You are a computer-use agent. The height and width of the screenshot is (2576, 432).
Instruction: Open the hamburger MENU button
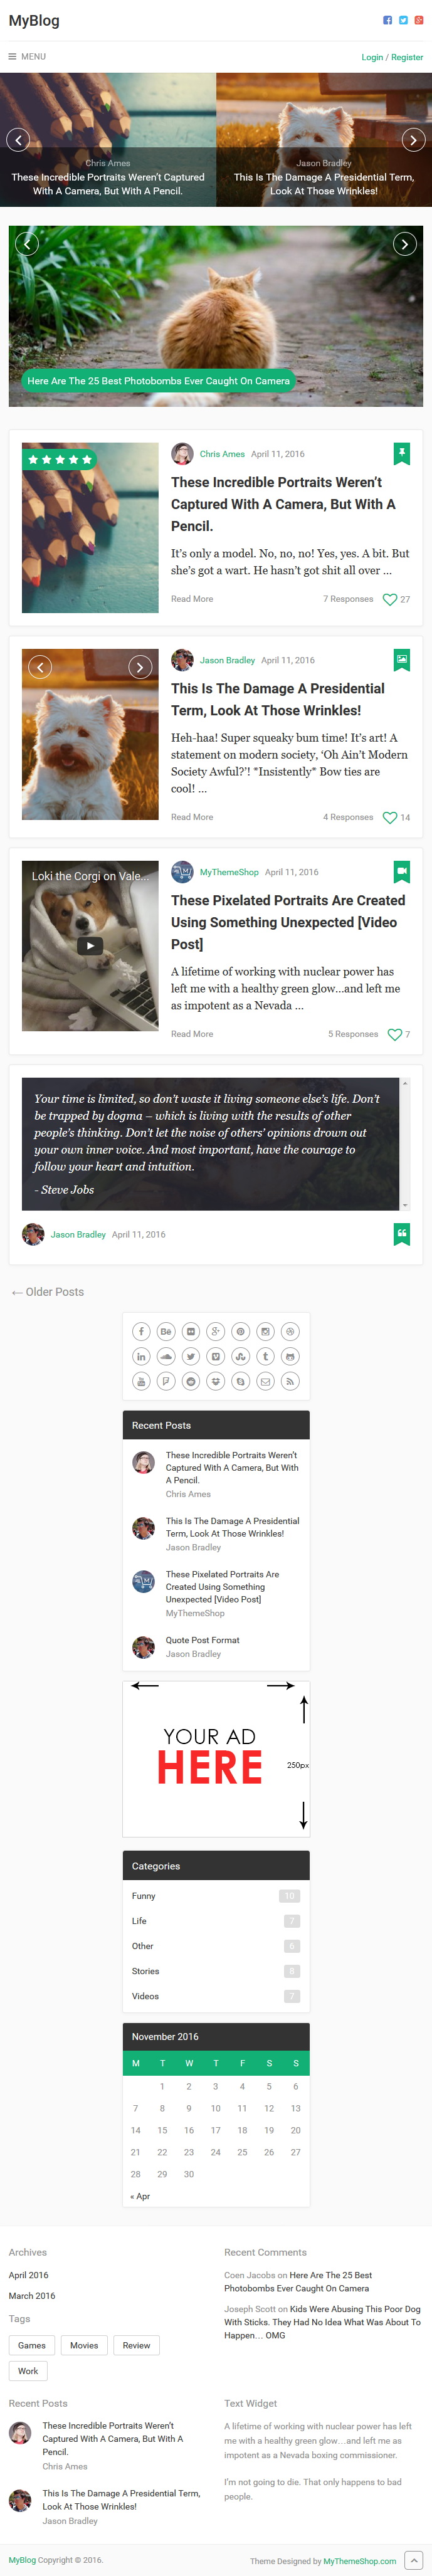[27, 57]
